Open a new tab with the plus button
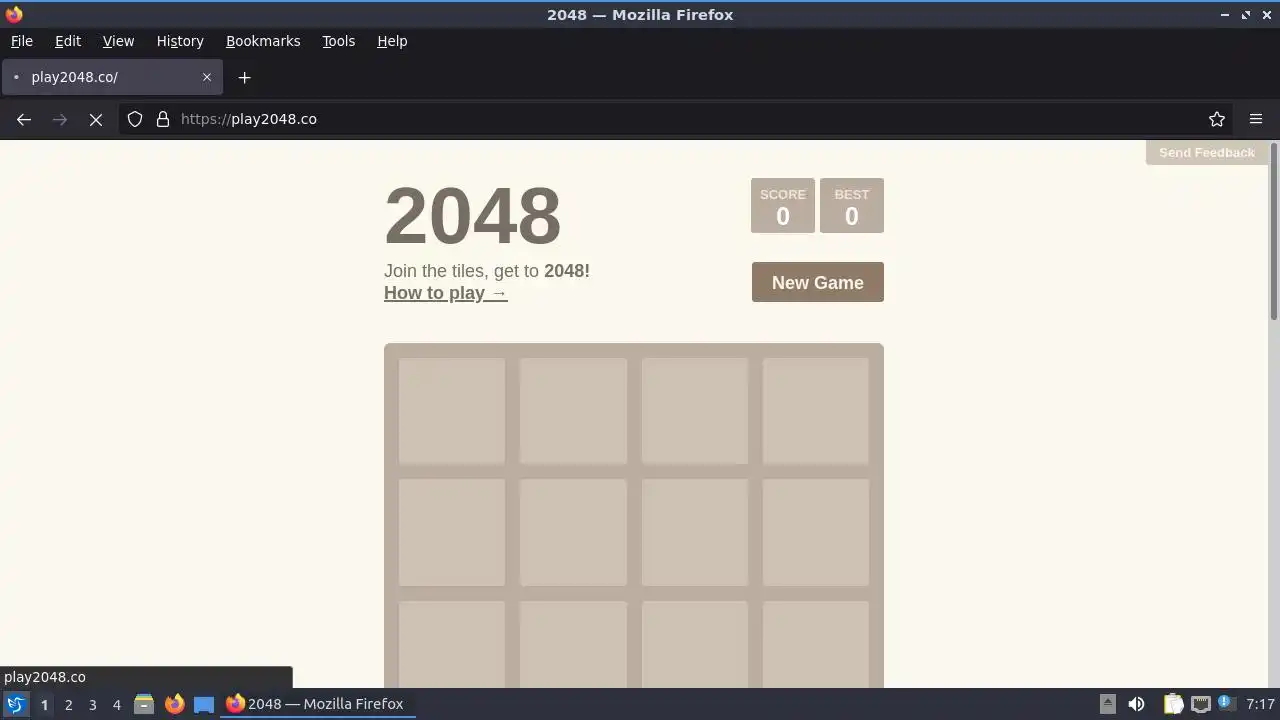Image resolution: width=1280 pixels, height=720 pixels. [x=244, y=77]
